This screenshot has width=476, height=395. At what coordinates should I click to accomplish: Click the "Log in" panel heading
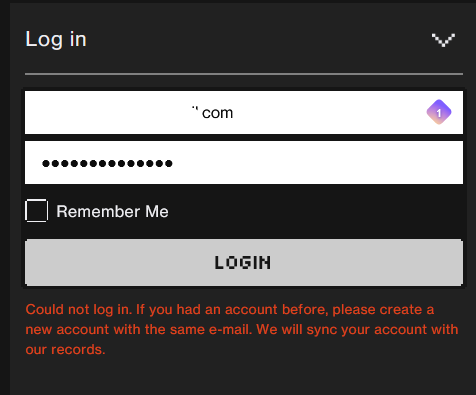coord(56,39)
